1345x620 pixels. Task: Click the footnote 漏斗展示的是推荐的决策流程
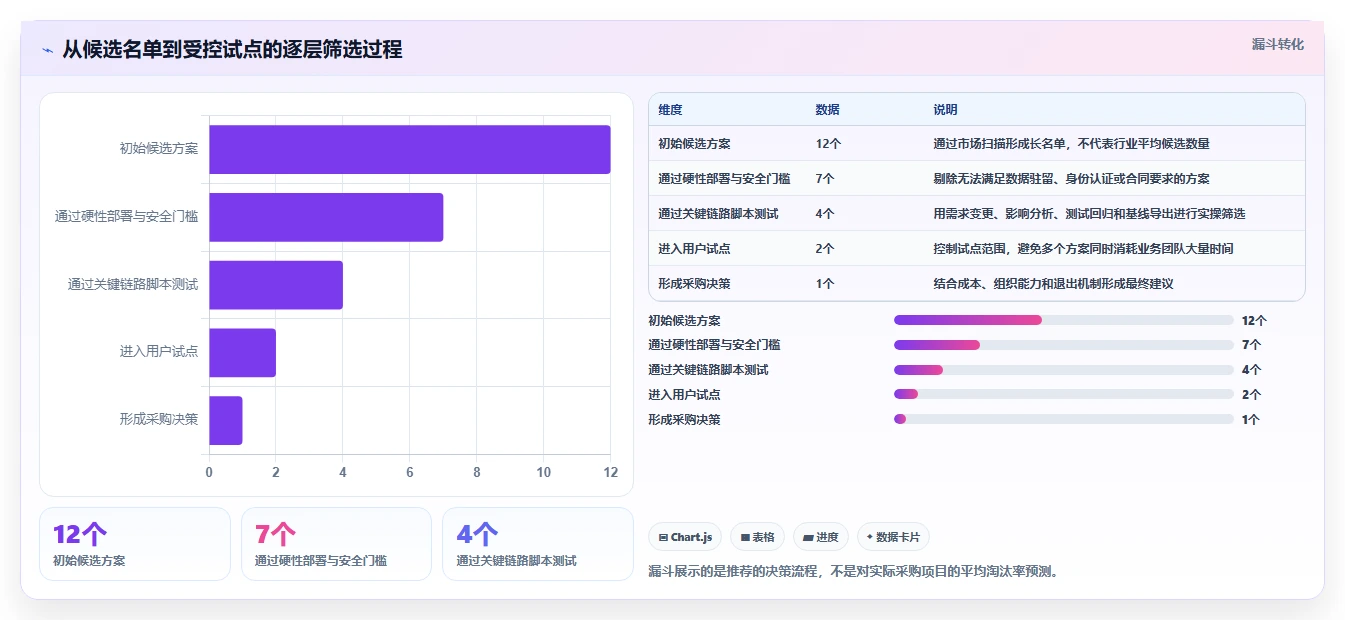pyautogui.click(x=853, y=572)
